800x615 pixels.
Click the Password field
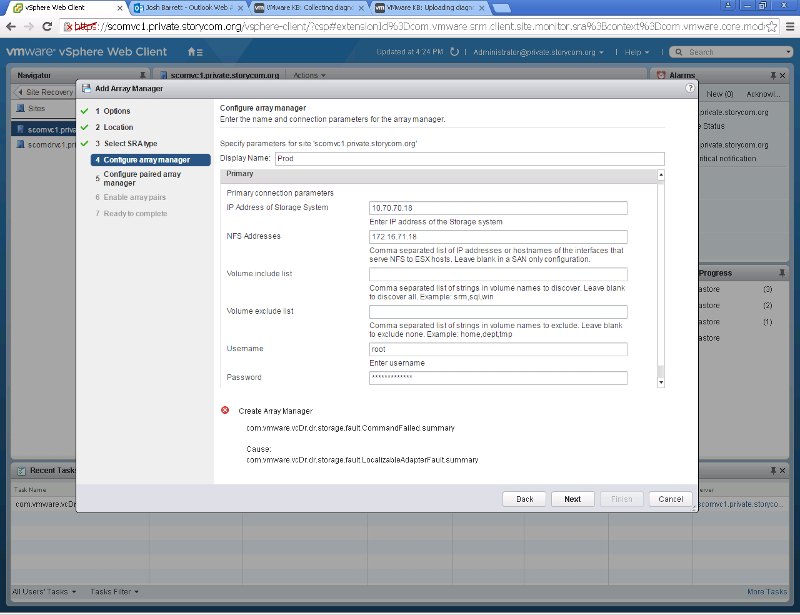pos(498,378)
